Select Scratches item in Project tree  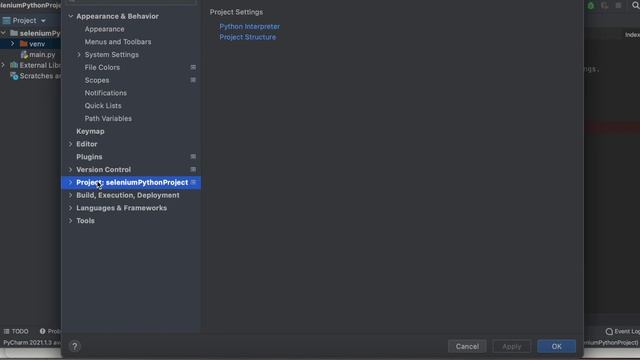tap(40, 76)
